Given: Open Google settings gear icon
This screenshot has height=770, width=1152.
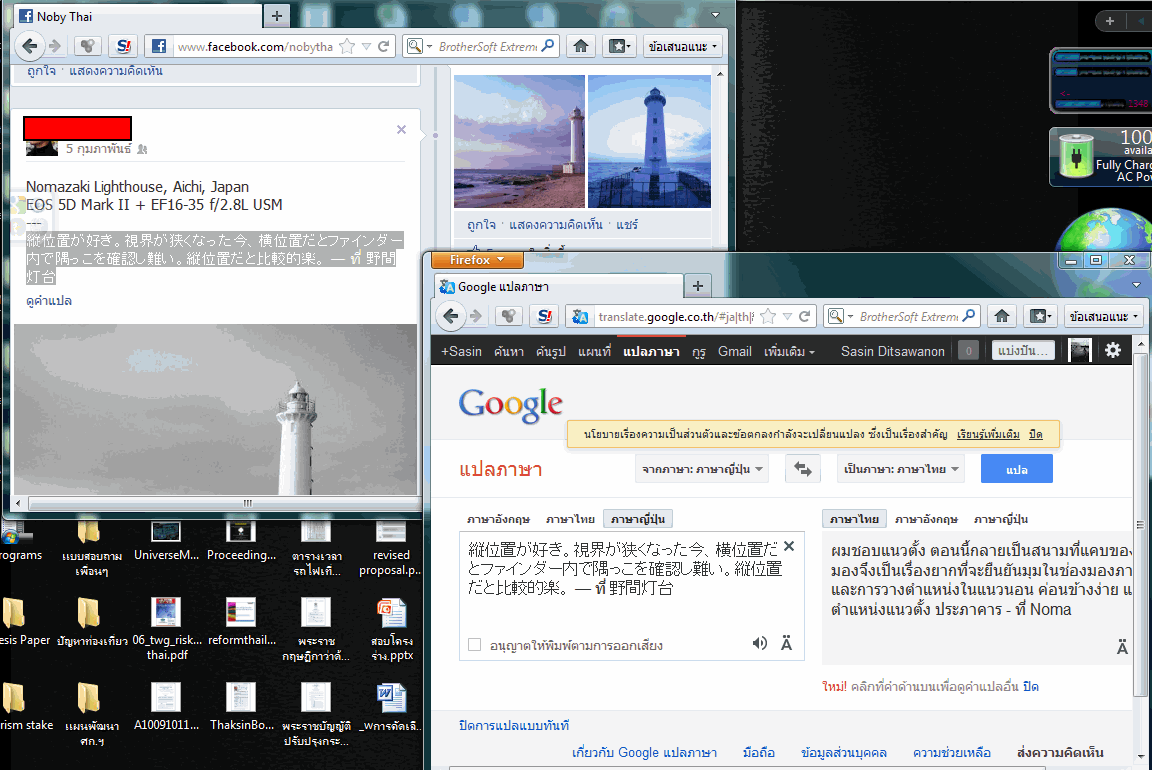Looking at the screenshot, I should click(x=1113, y=350).
